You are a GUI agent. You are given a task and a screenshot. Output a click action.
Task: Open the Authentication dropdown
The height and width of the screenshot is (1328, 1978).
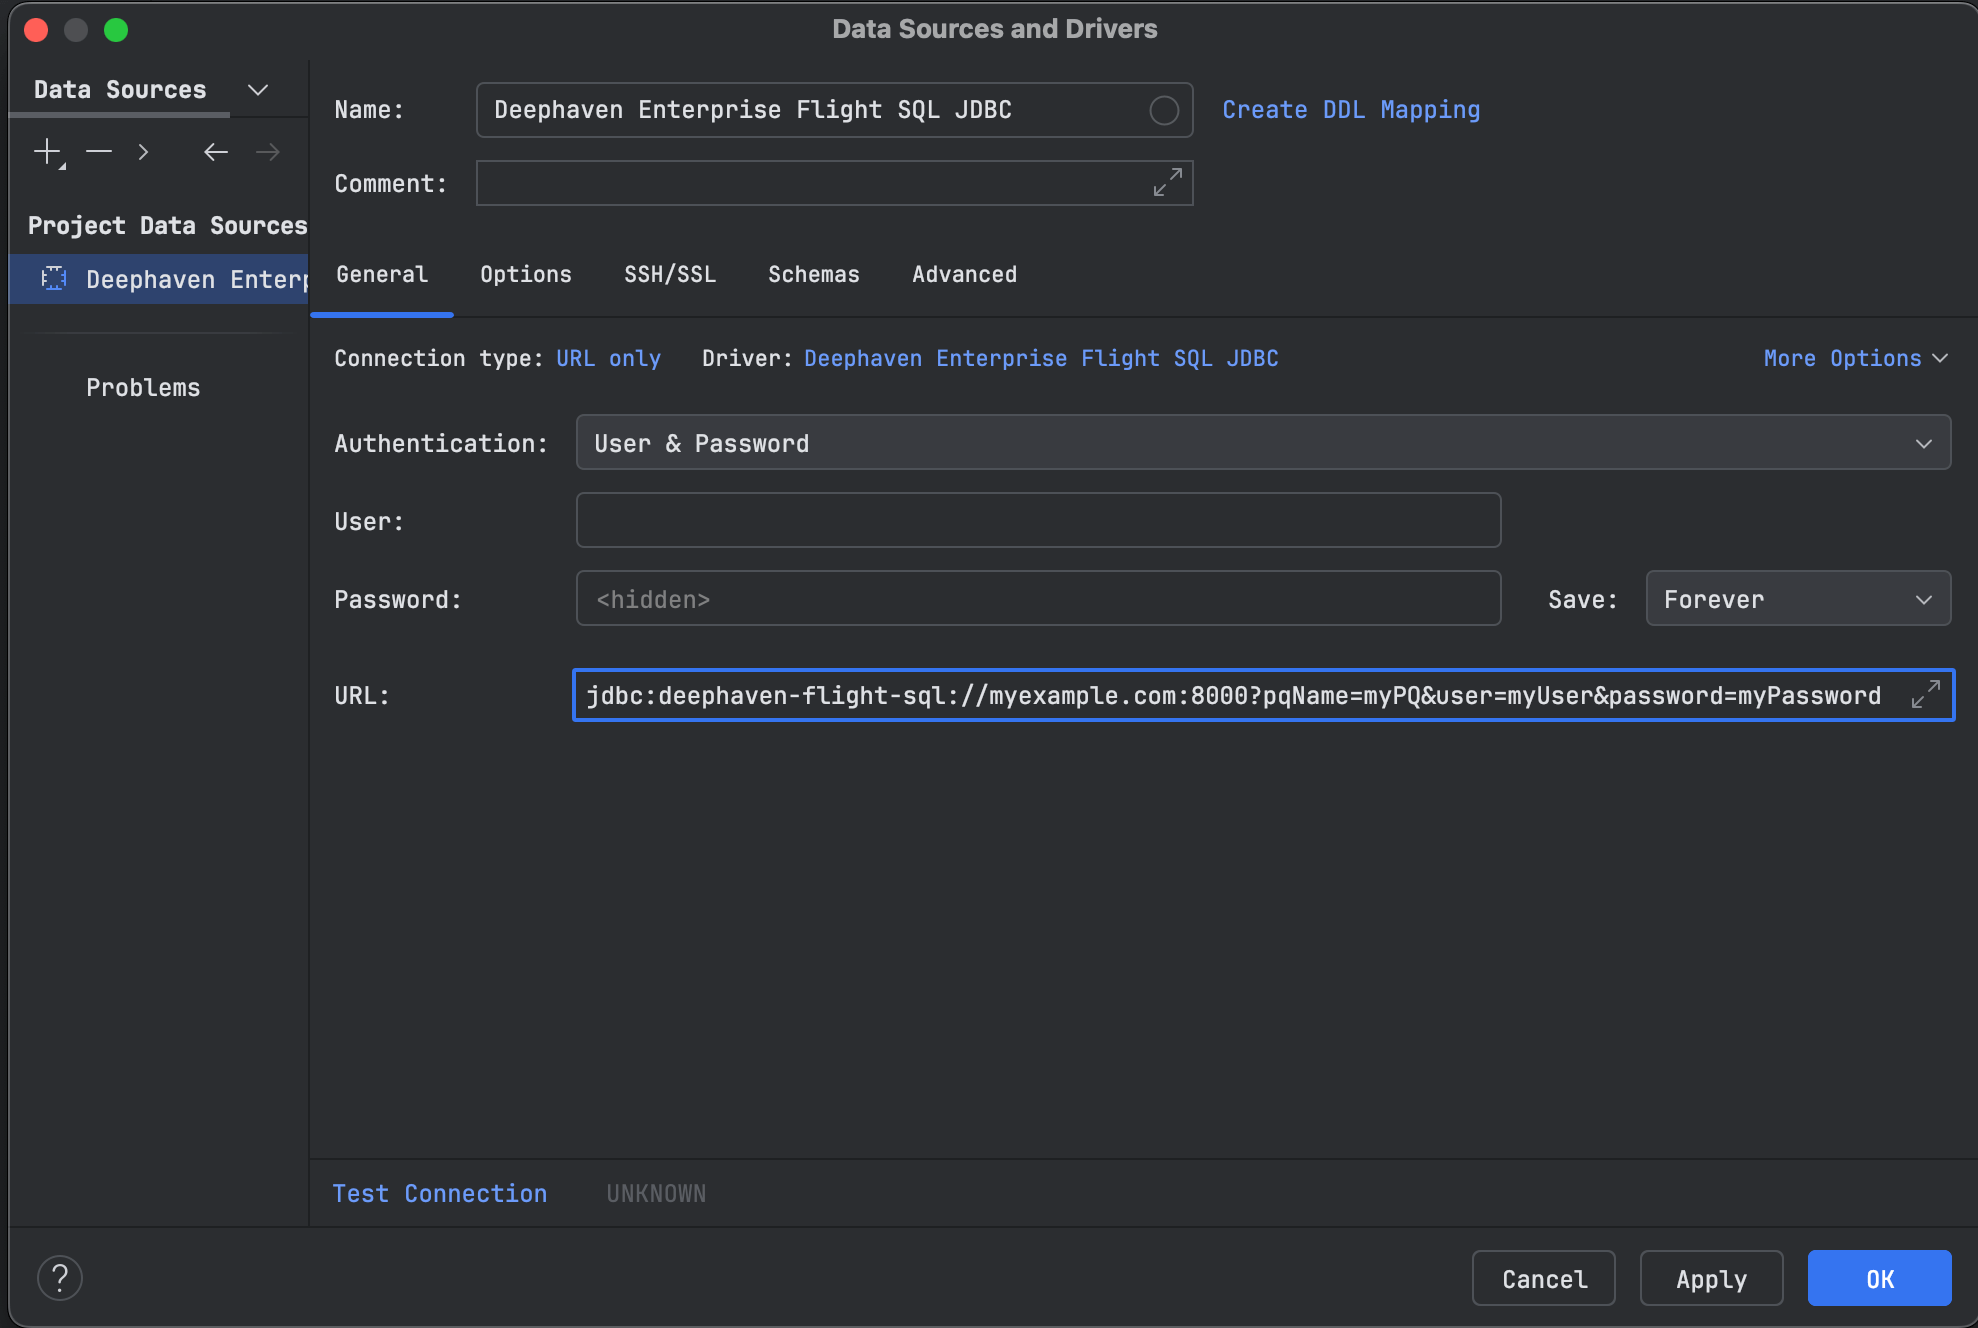click(x=1262, y=443)
